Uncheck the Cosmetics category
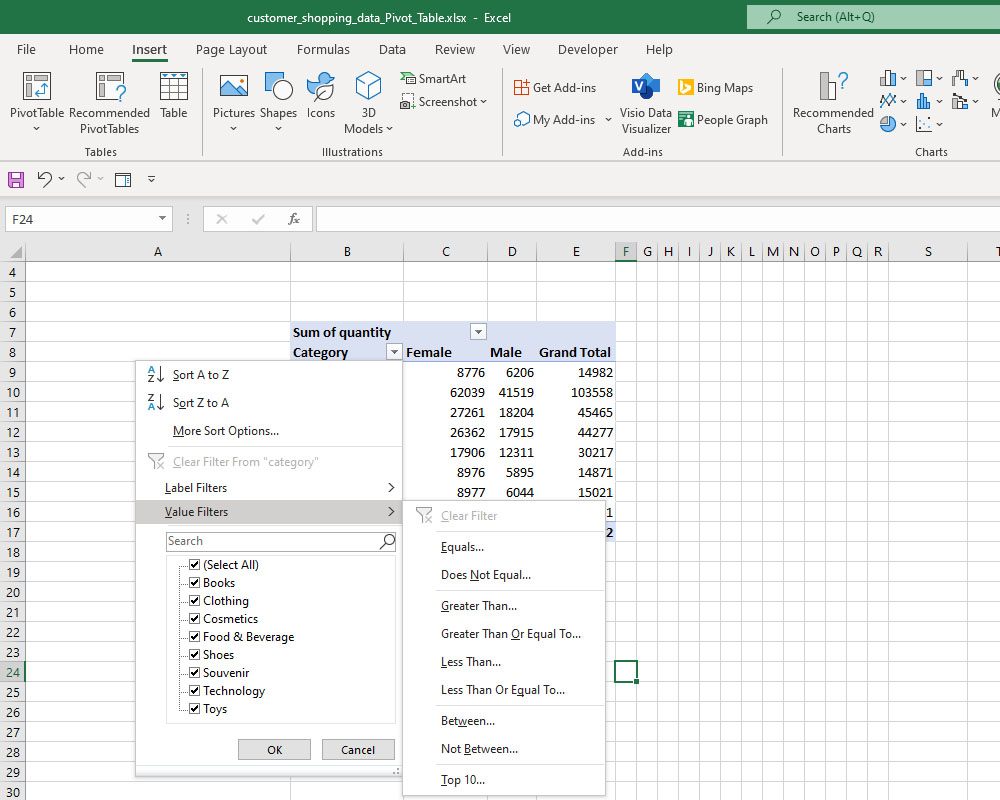 (x=195, y=618)
